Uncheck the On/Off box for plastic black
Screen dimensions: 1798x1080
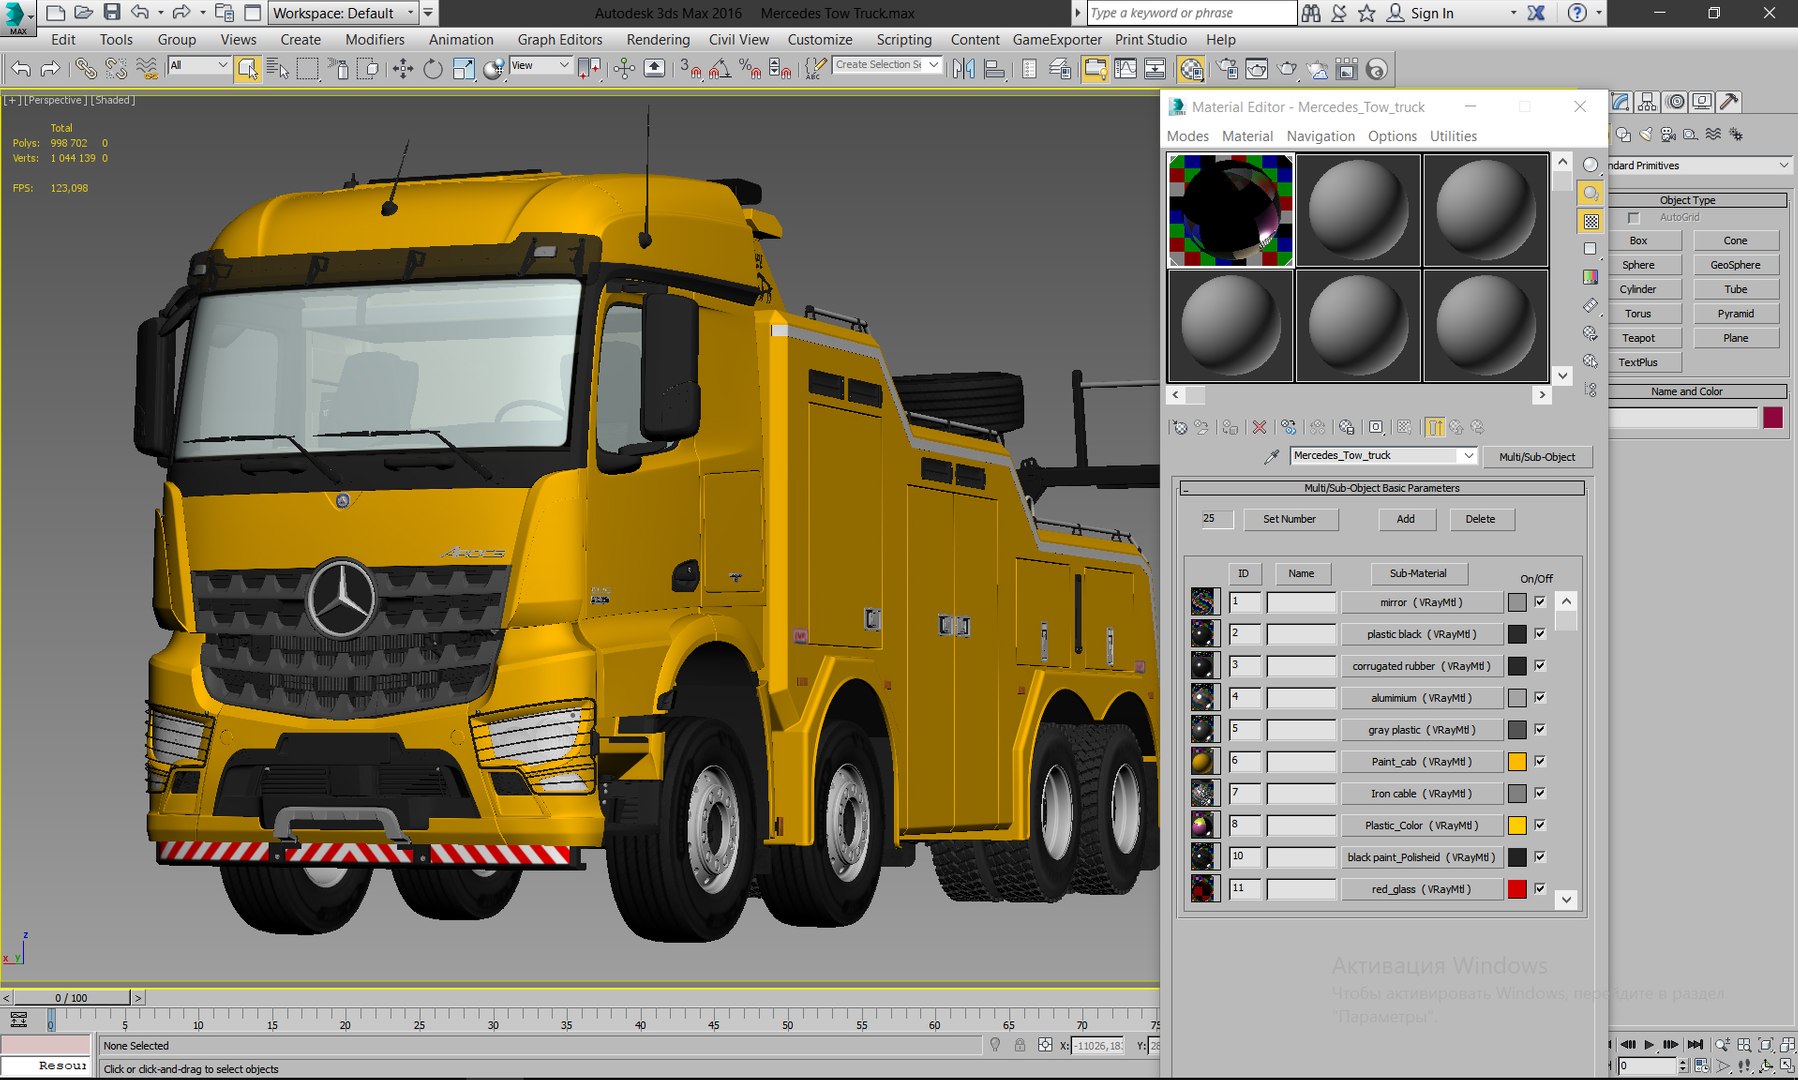coord(1540,633)
